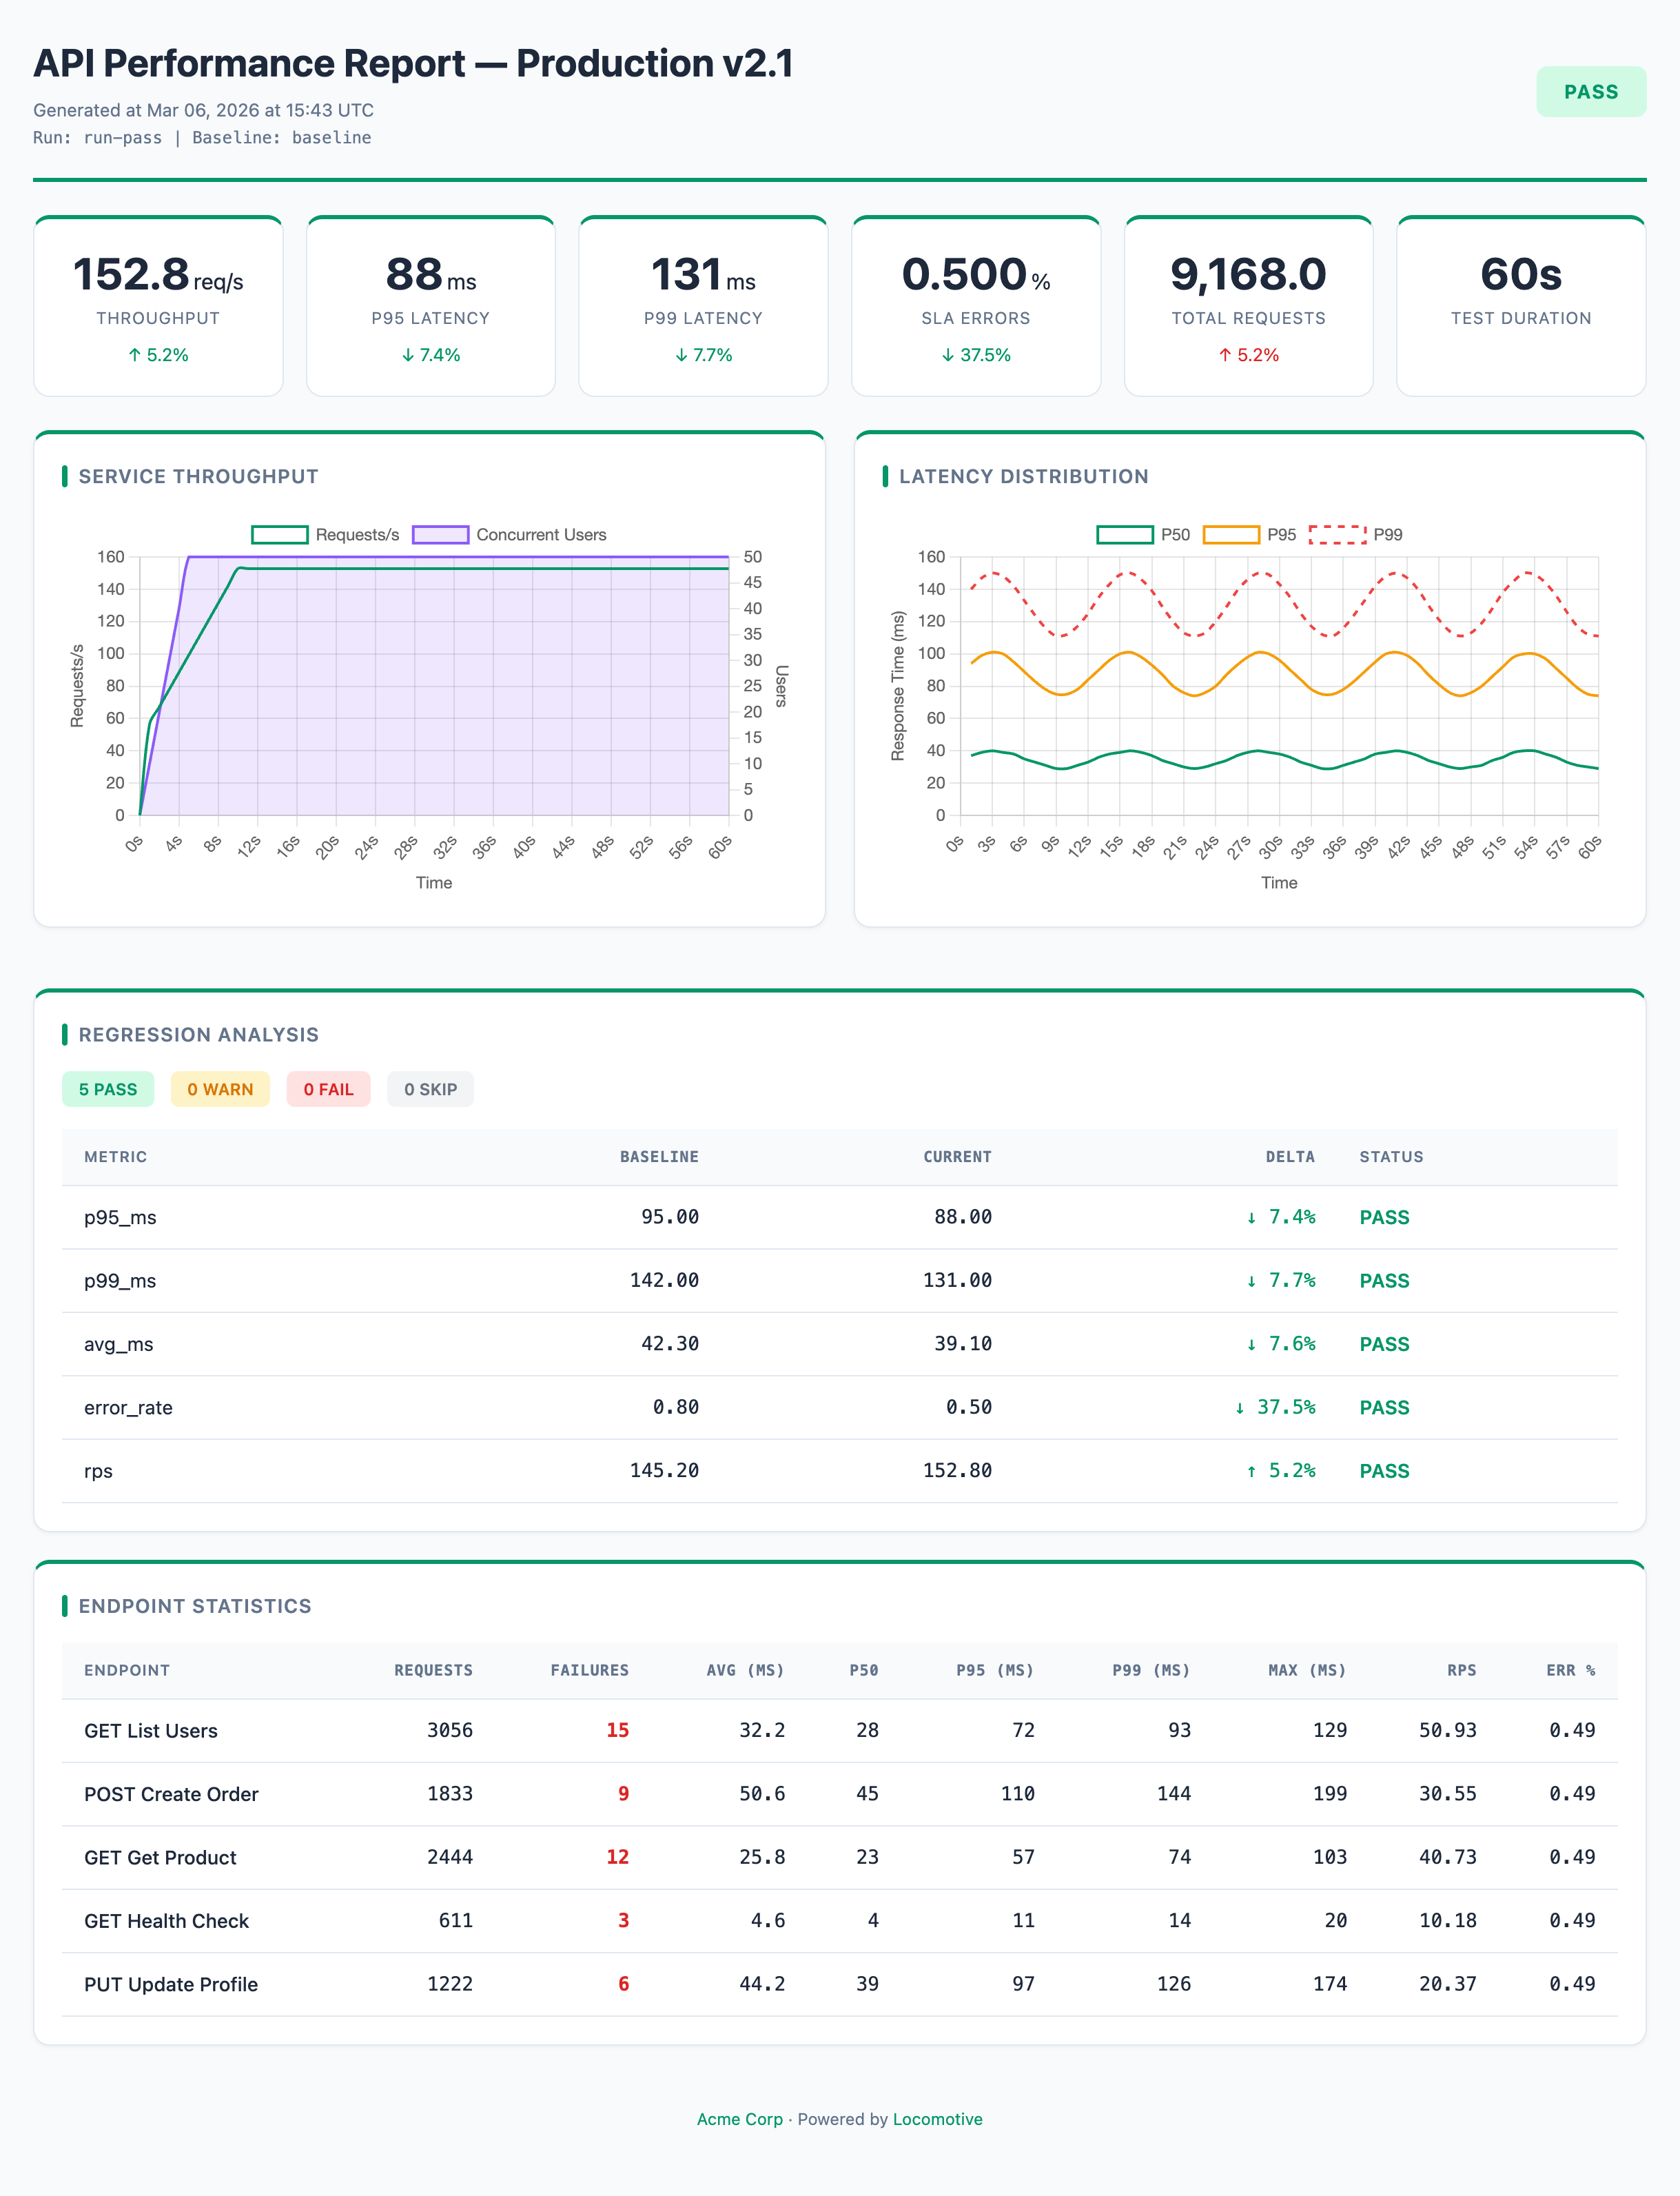
Task: Click the 5 PASS filter badge
Action: tap(108, 1089)
